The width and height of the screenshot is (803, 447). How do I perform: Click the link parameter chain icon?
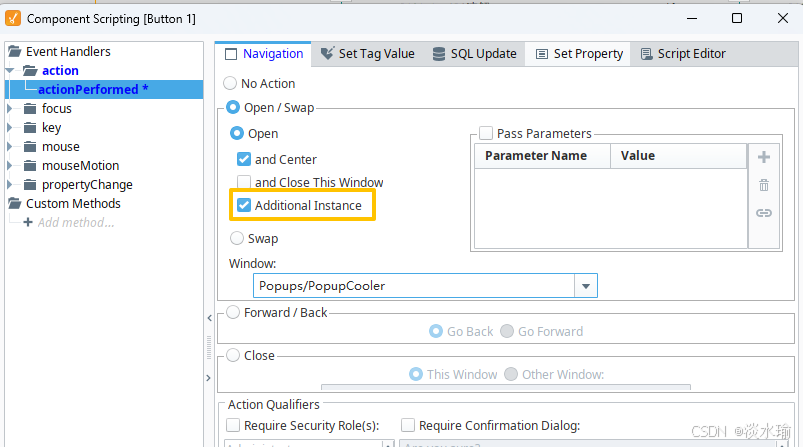[x=764, y=212]
